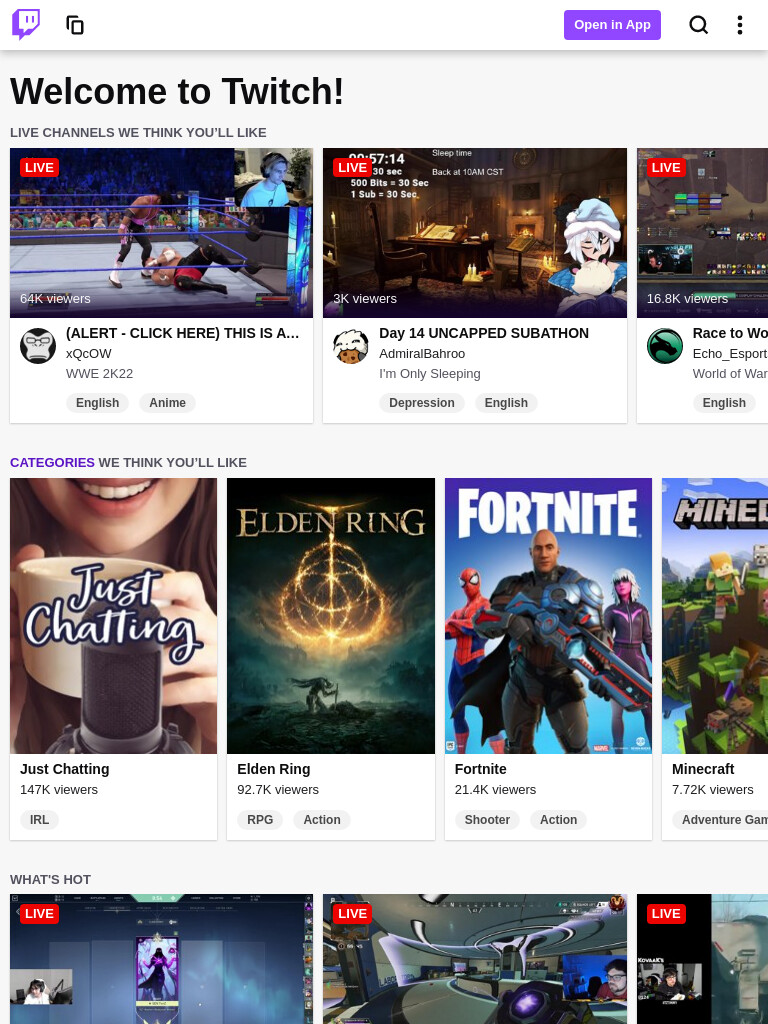Click 92.7K viewers text under Elden Ring
Image resolution: width=768 pixels, height=1024 pixels.
pos(278,790)
